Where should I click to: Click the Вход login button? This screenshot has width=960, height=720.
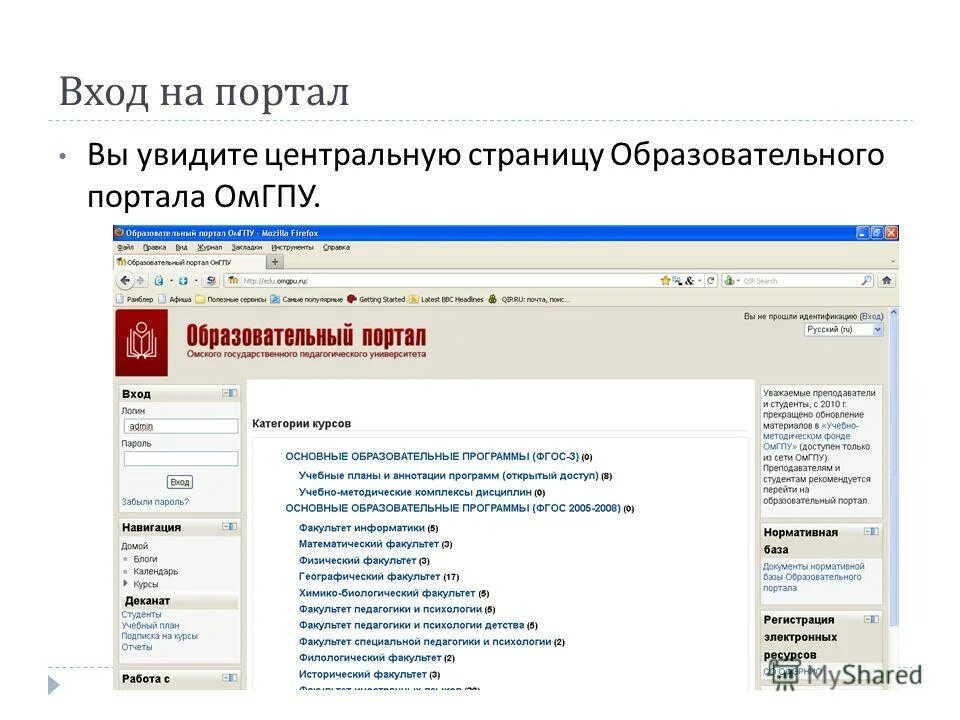pyautogui.click(x=179, y=482)
